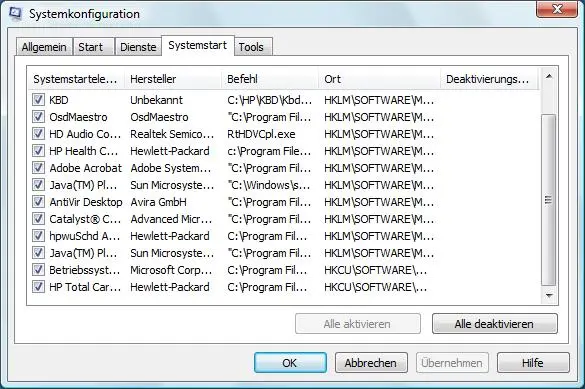Uncheck the hpwuSchd A... checkbox
Viewport: 585px width, 389px height.
point(38,236)
